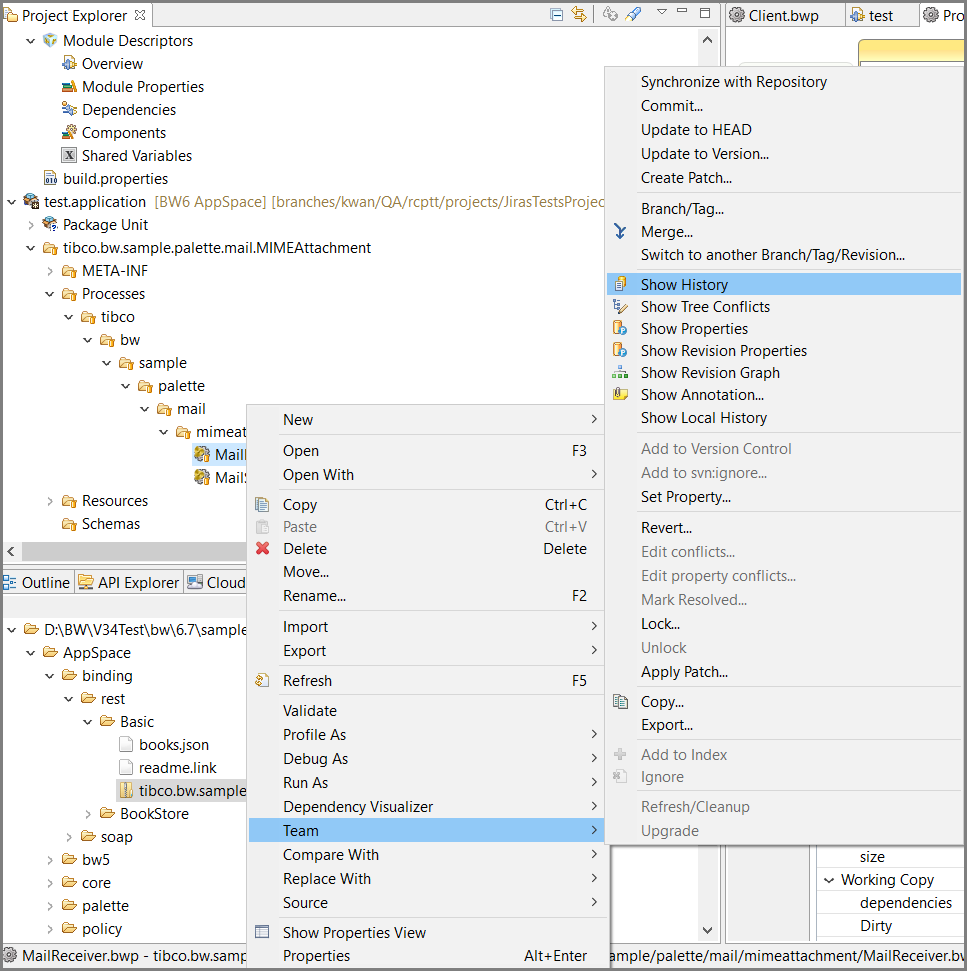Click Collapse All icon in Project Explorer toolbar

click(x=557, y=14)
